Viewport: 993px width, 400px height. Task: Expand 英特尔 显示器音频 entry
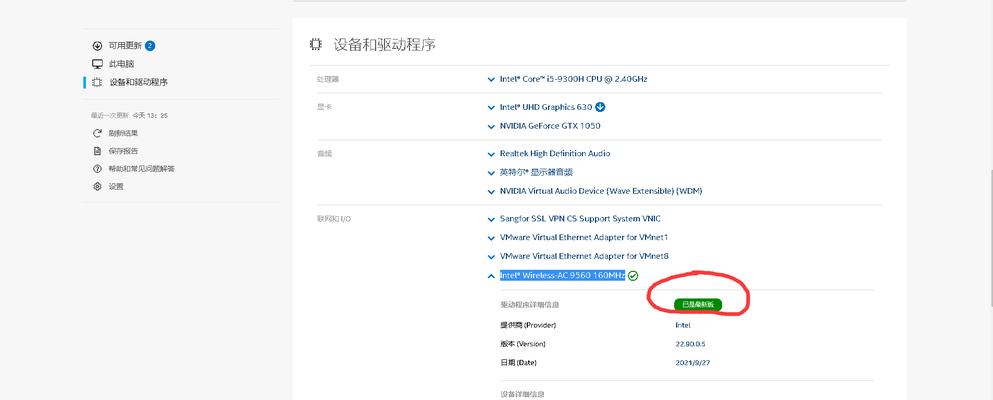491,173
